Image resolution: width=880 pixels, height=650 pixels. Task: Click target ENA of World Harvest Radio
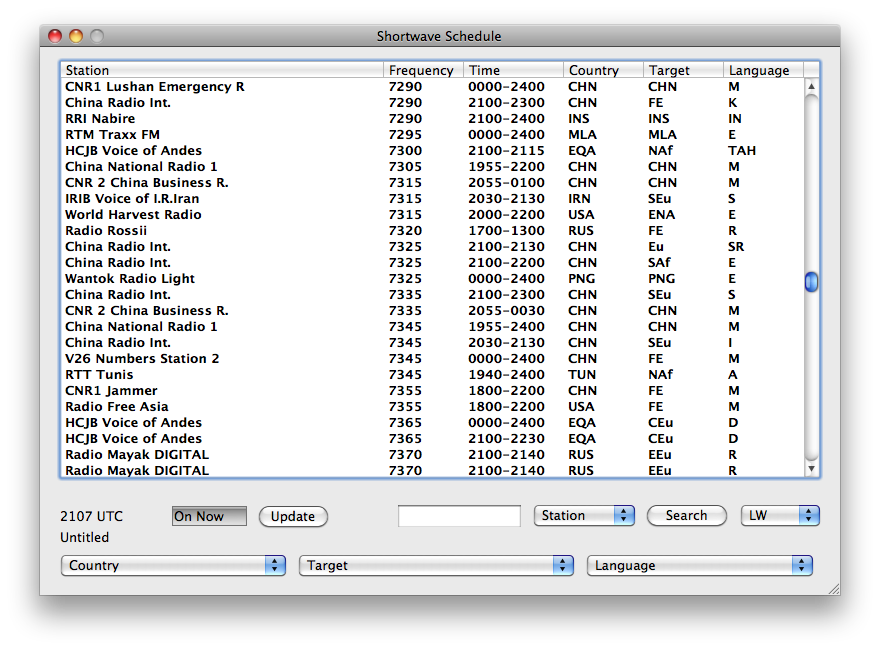(662, 214)
